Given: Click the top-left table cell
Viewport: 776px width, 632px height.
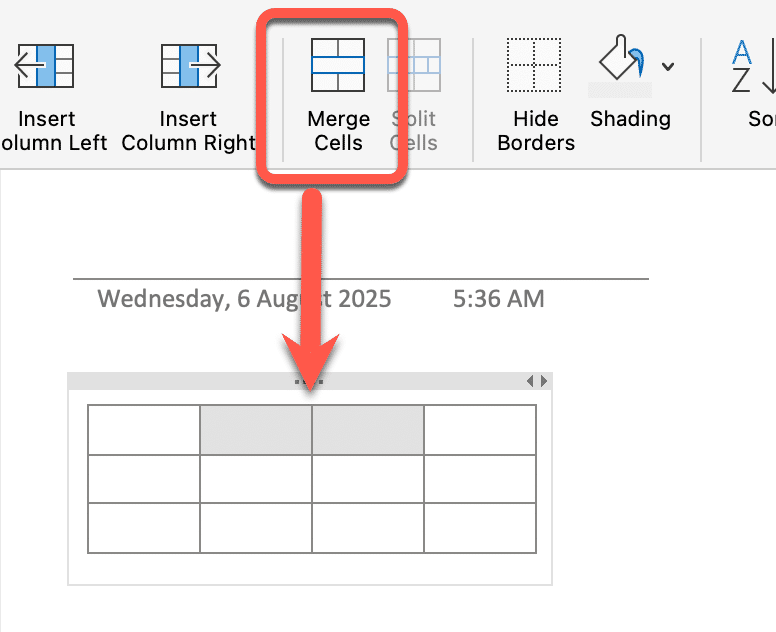Looking at the screenshot, I should point(144,430).
